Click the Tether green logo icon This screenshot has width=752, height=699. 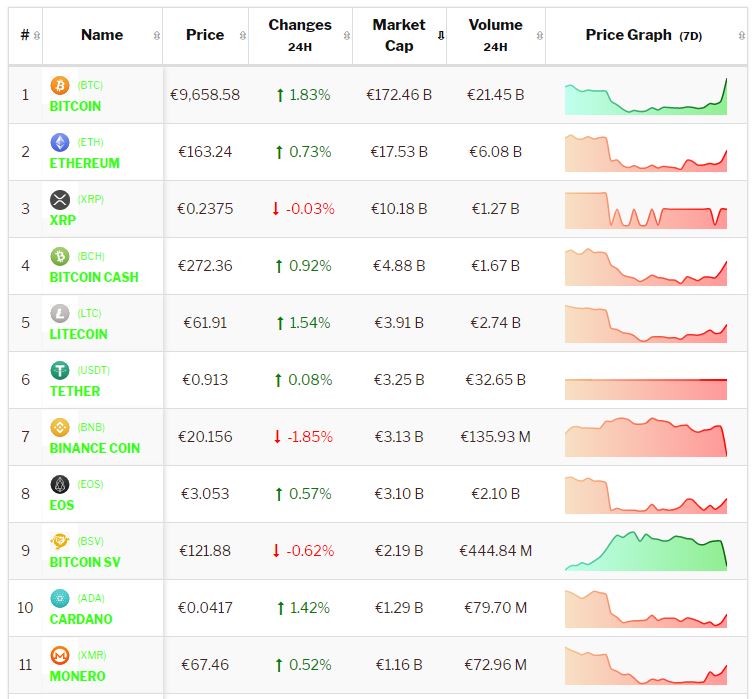click(x=60, y=371)
